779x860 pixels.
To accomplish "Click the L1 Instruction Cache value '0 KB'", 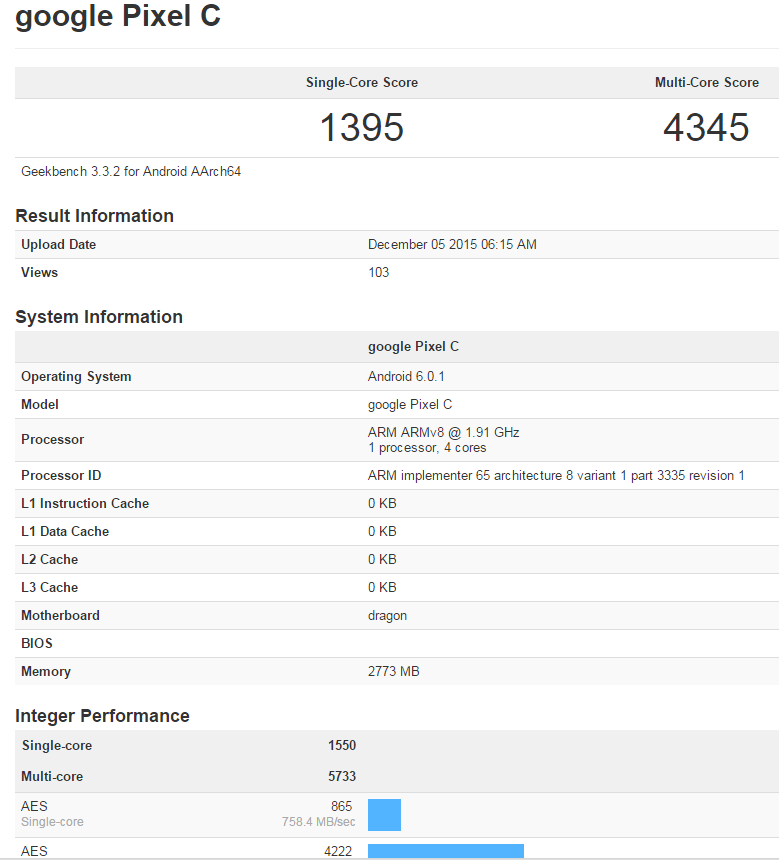I will 382,503.
